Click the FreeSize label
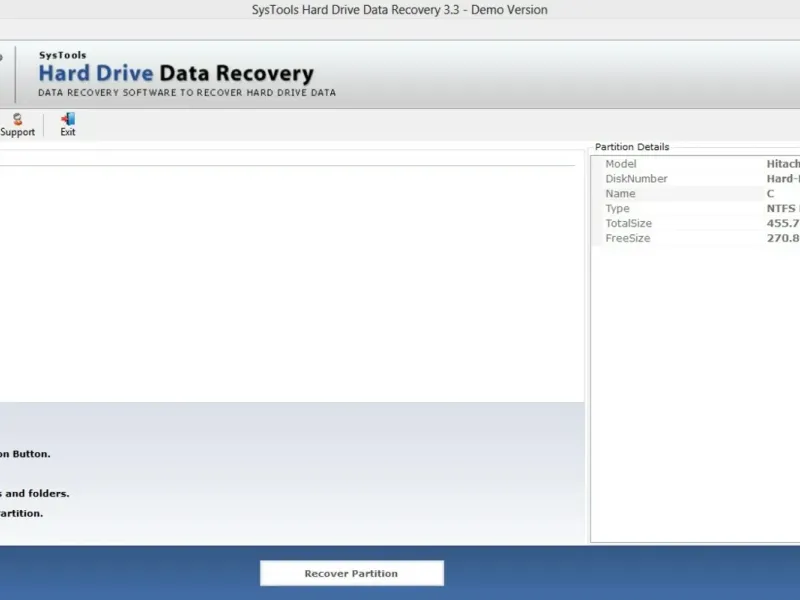800x600 pixels. [628, 238]
